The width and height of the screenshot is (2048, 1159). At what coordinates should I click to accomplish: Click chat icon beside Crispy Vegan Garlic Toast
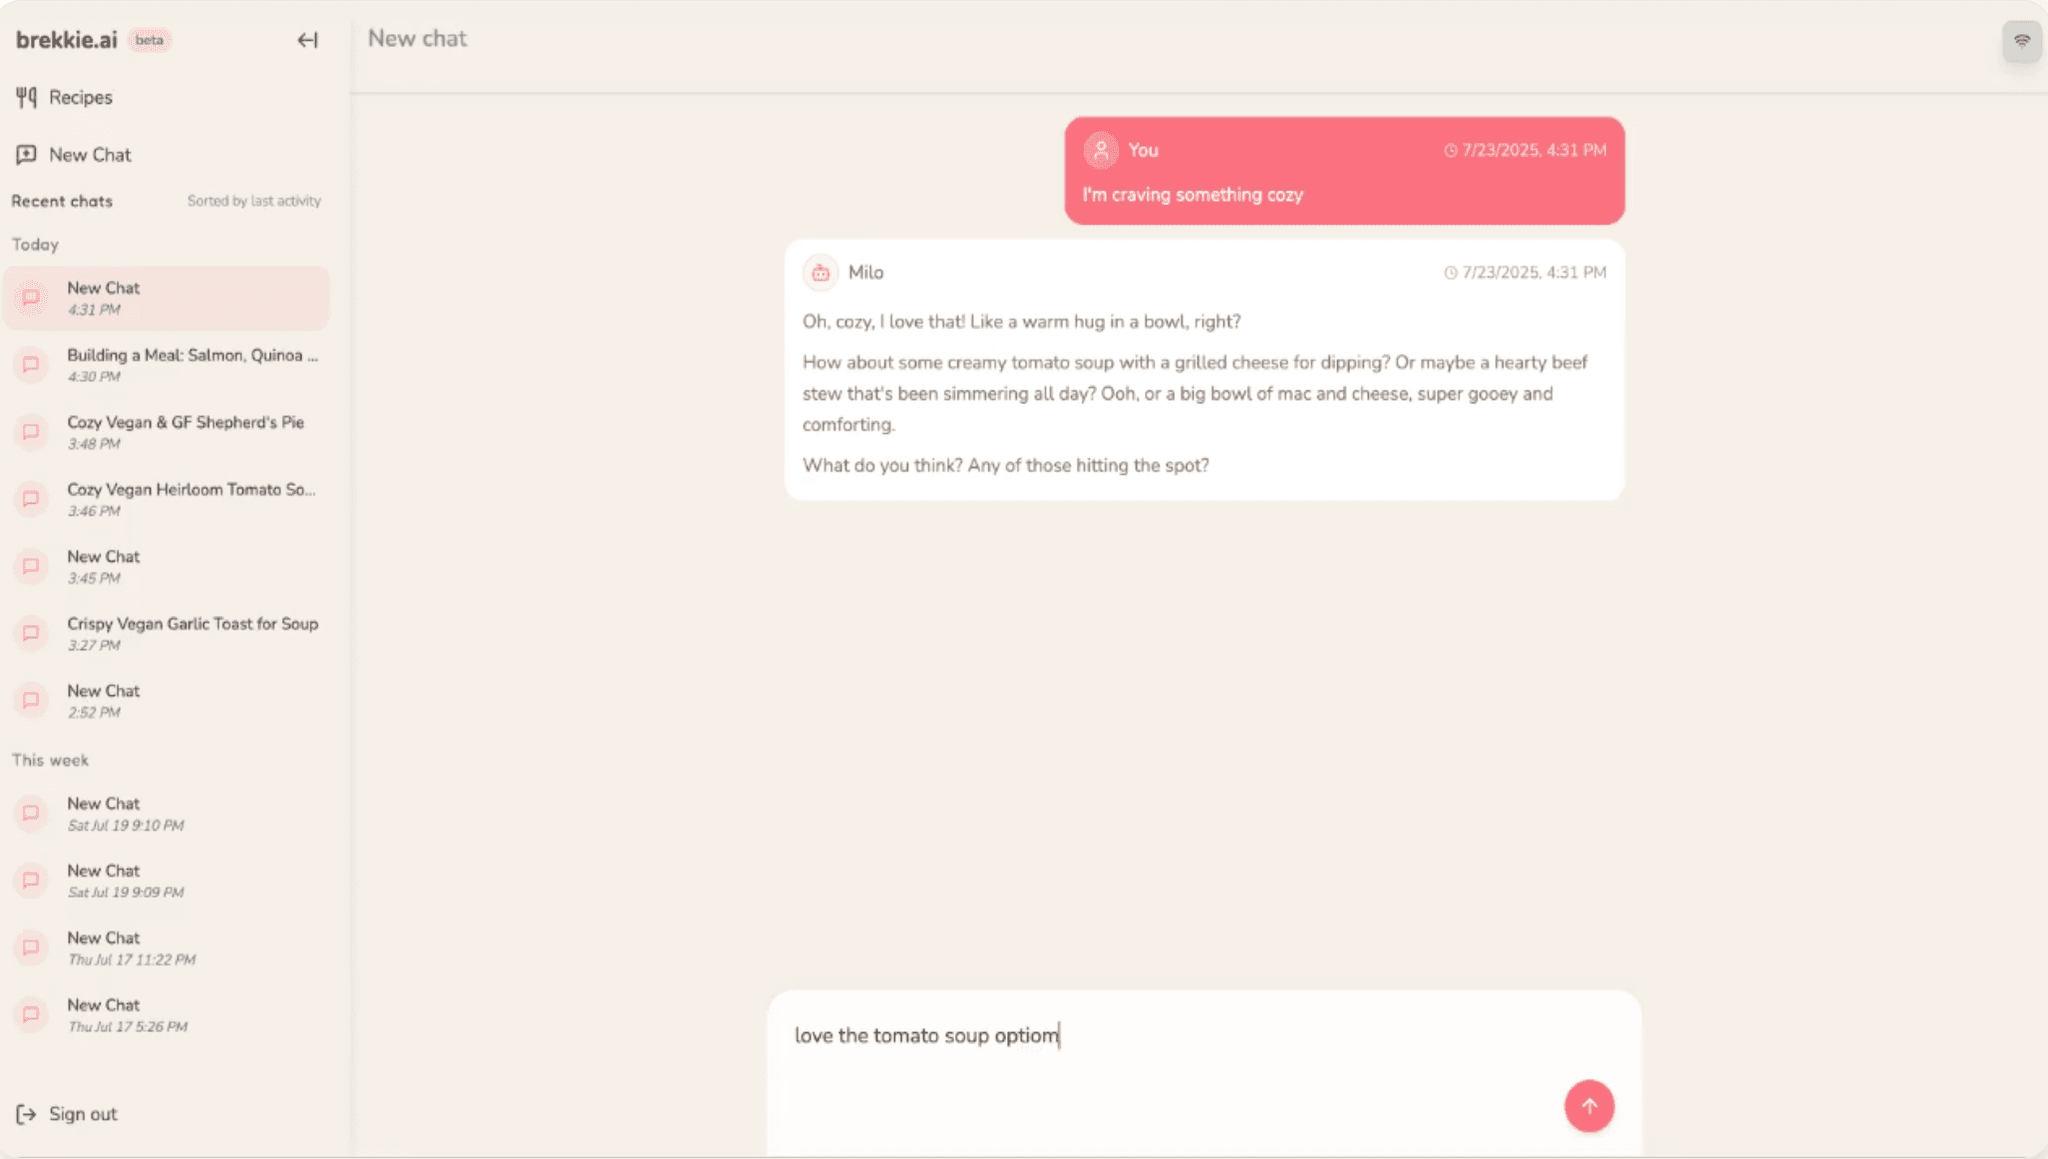pyautogui.click(x=31, y=632)
